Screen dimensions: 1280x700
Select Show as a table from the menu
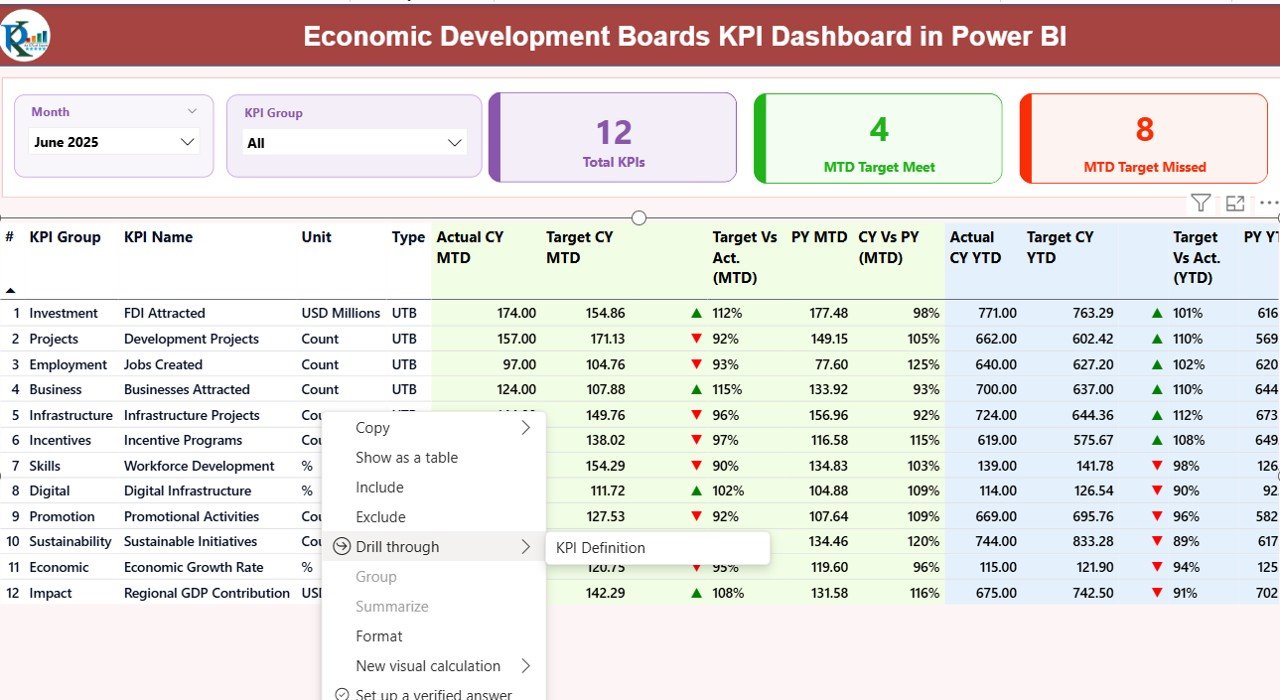406,457
